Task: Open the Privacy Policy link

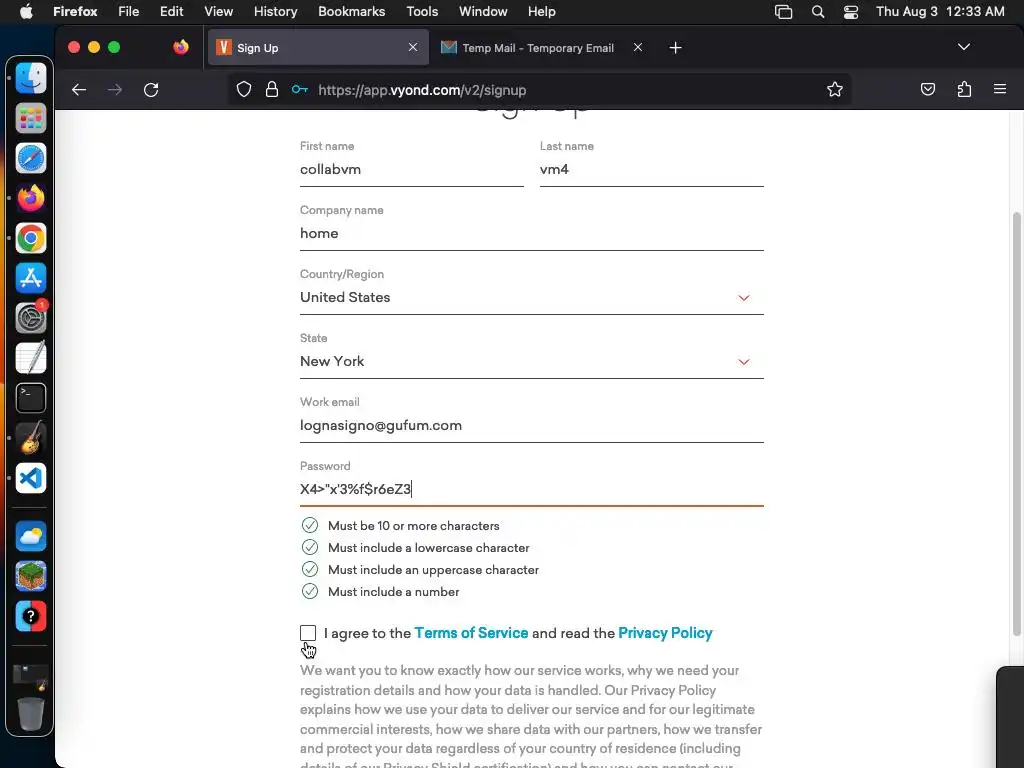Action: (x=665, y=633)
